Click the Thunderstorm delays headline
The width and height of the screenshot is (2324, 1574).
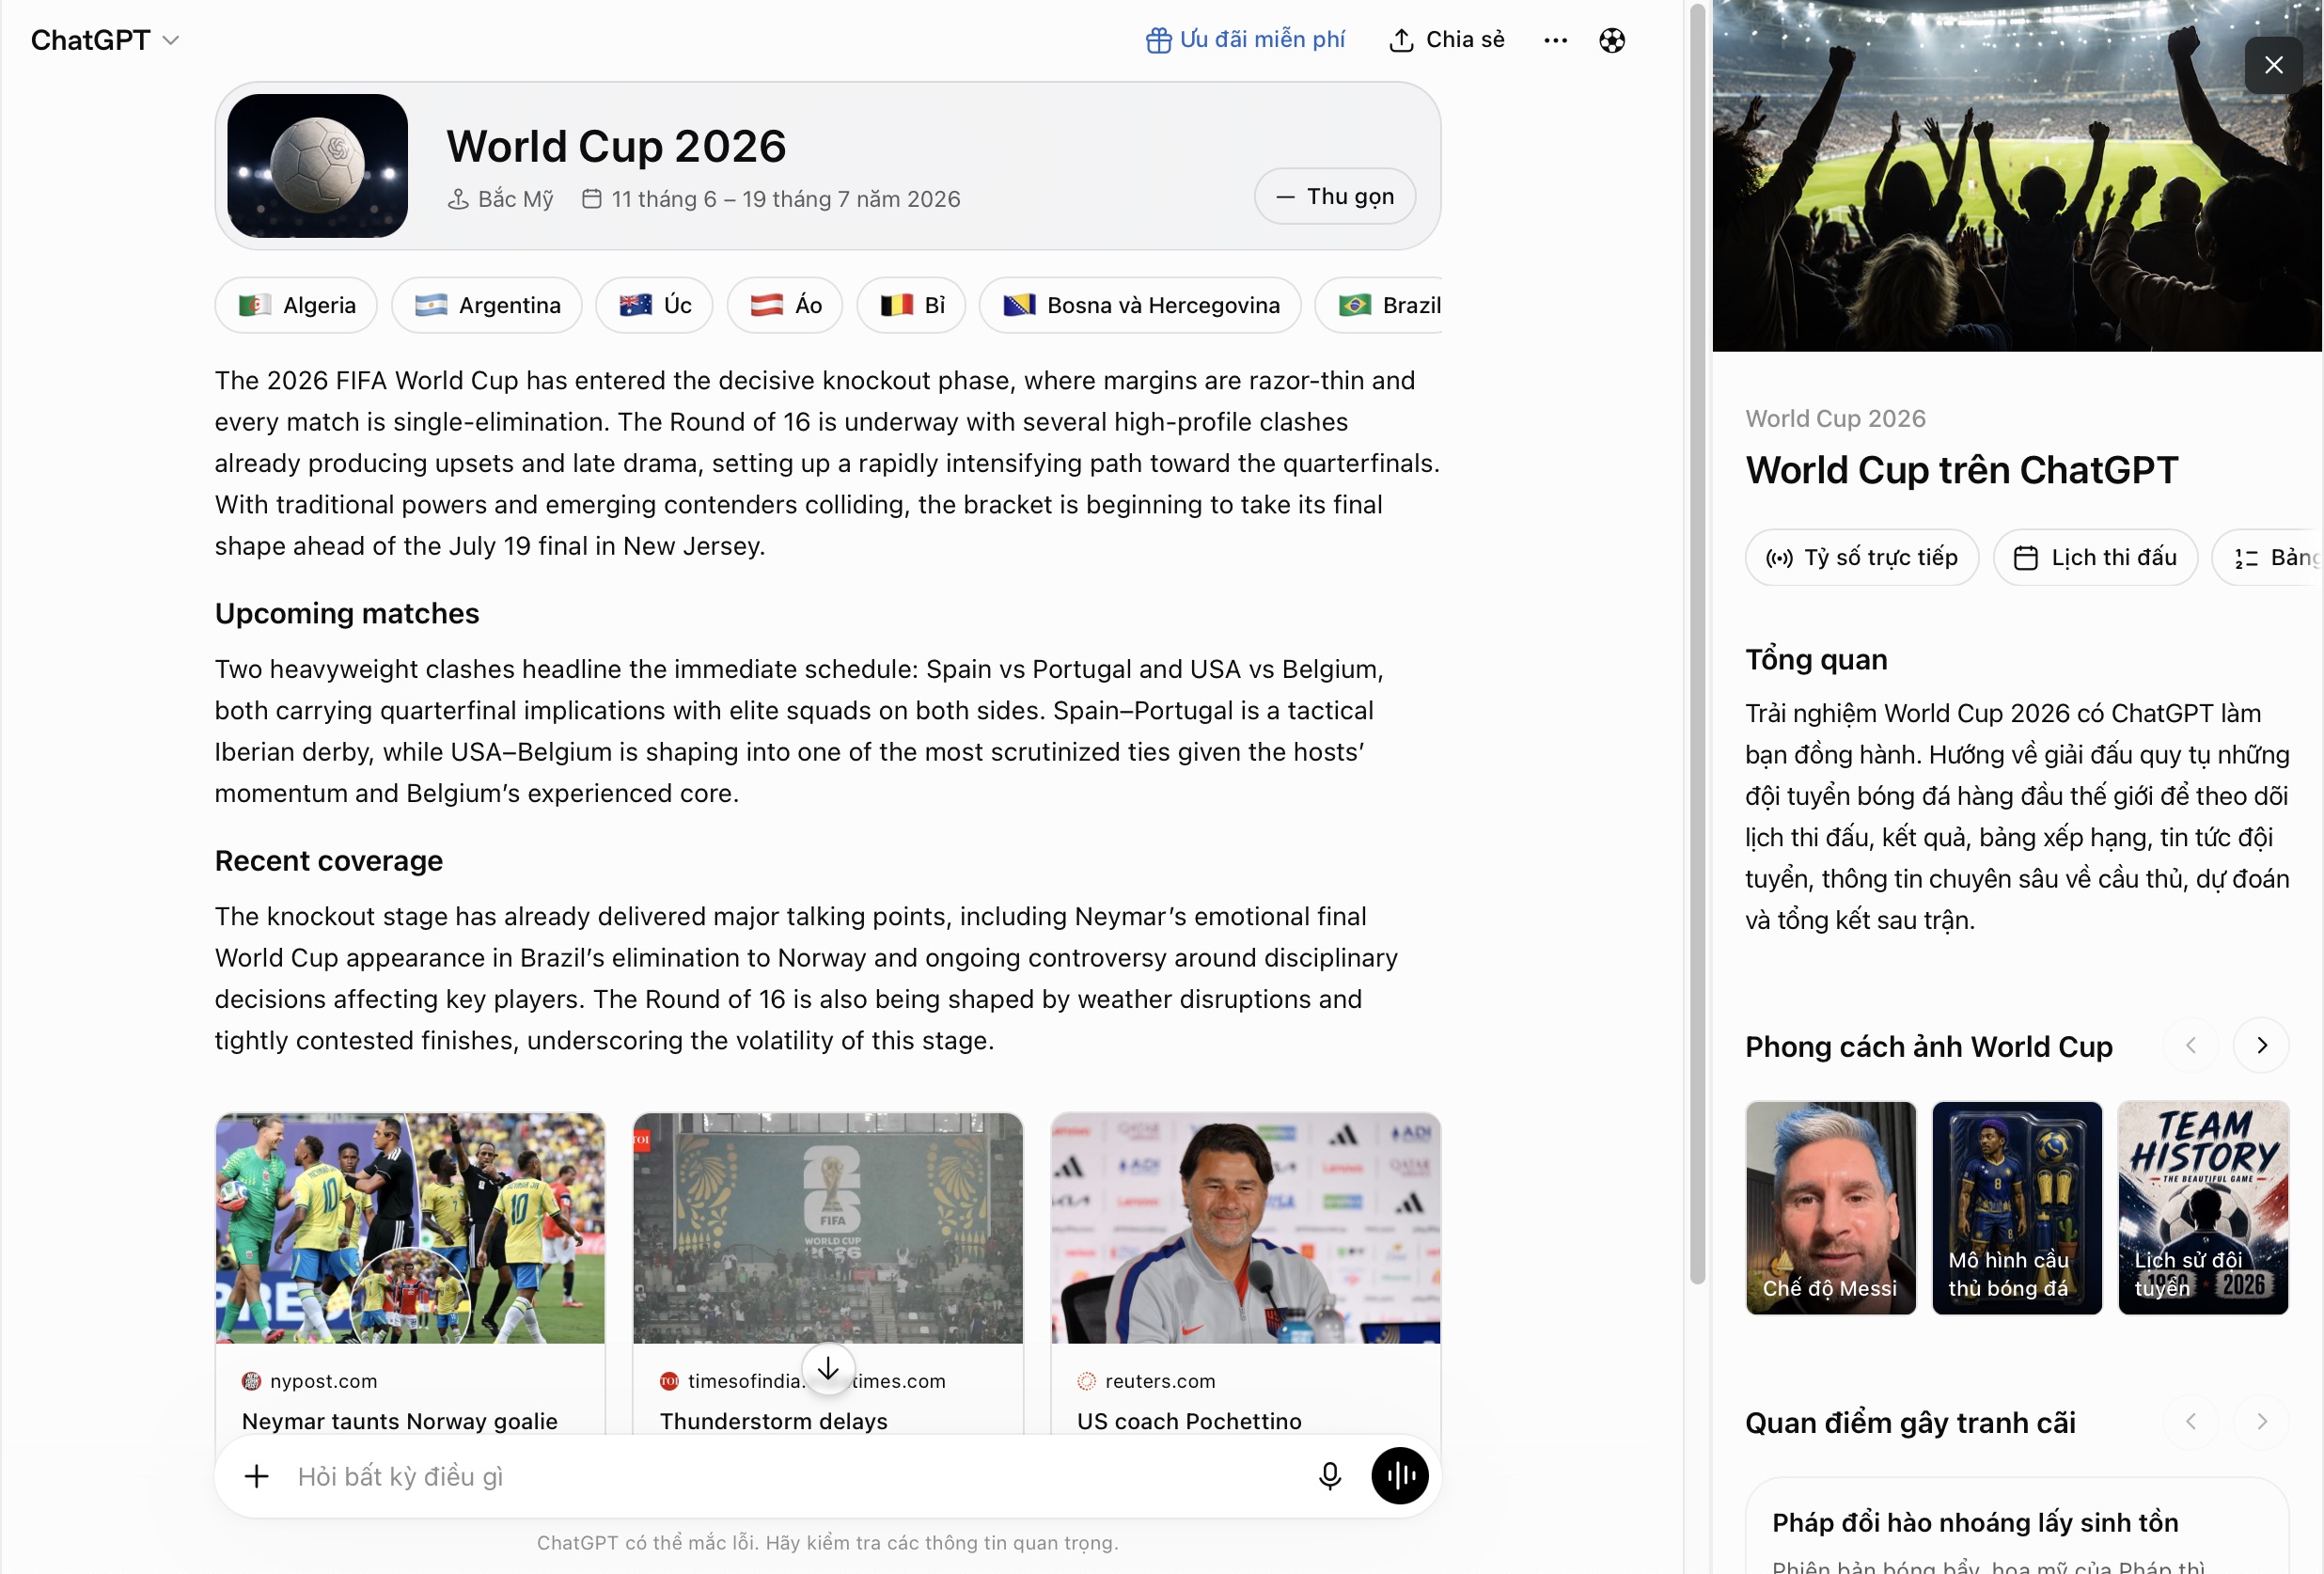coord(773,1421)
